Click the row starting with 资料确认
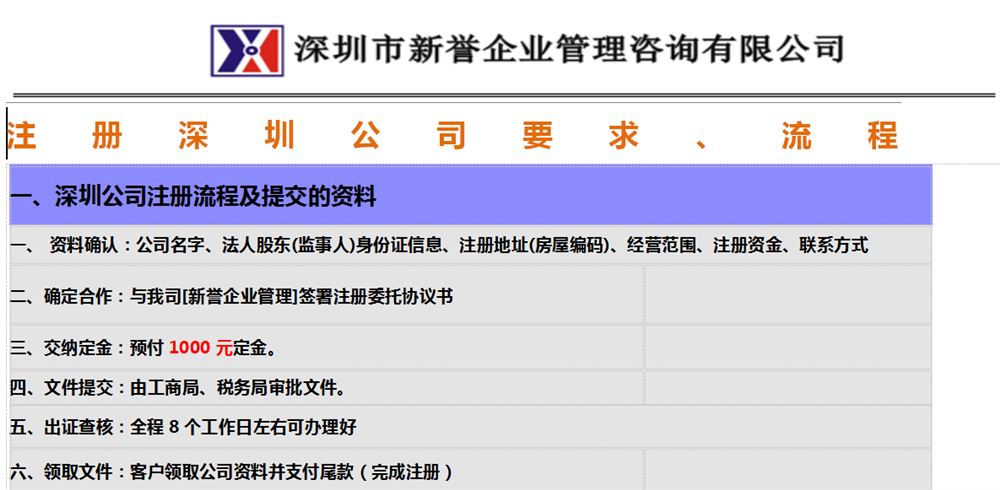Viewport: 1000px width, 490px height. point(471,245)
